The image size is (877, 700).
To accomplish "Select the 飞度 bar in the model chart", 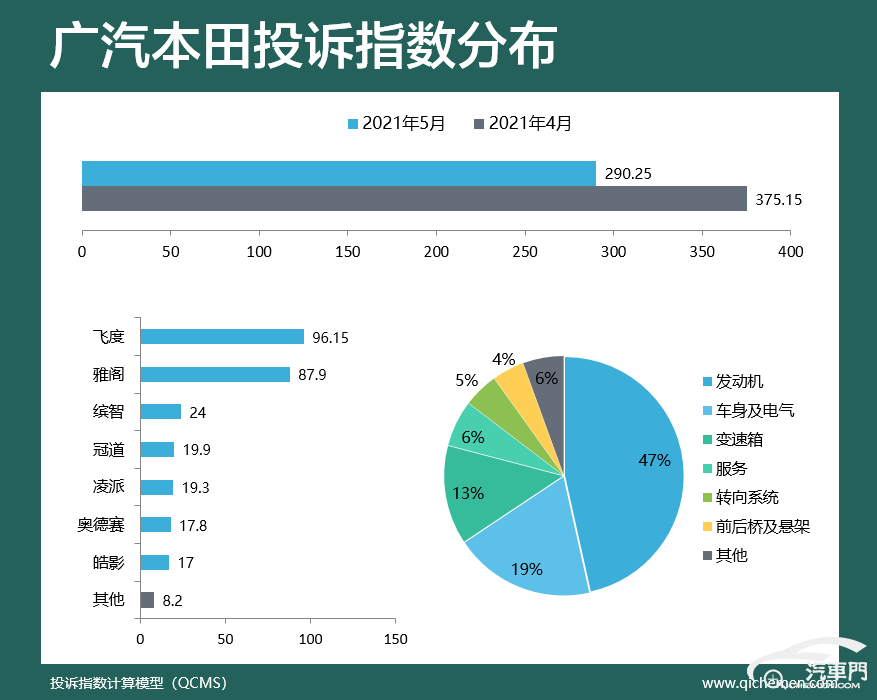I will tap(223, 337).
